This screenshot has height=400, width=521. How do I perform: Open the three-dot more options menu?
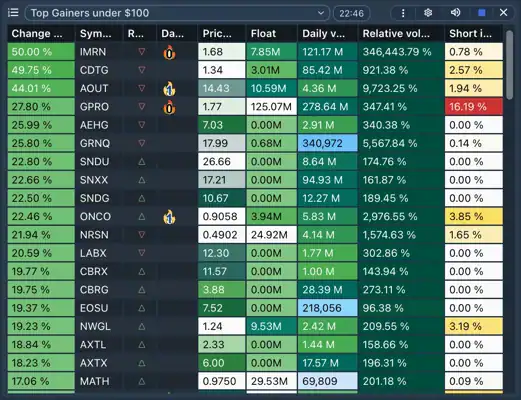coord(403,13)
